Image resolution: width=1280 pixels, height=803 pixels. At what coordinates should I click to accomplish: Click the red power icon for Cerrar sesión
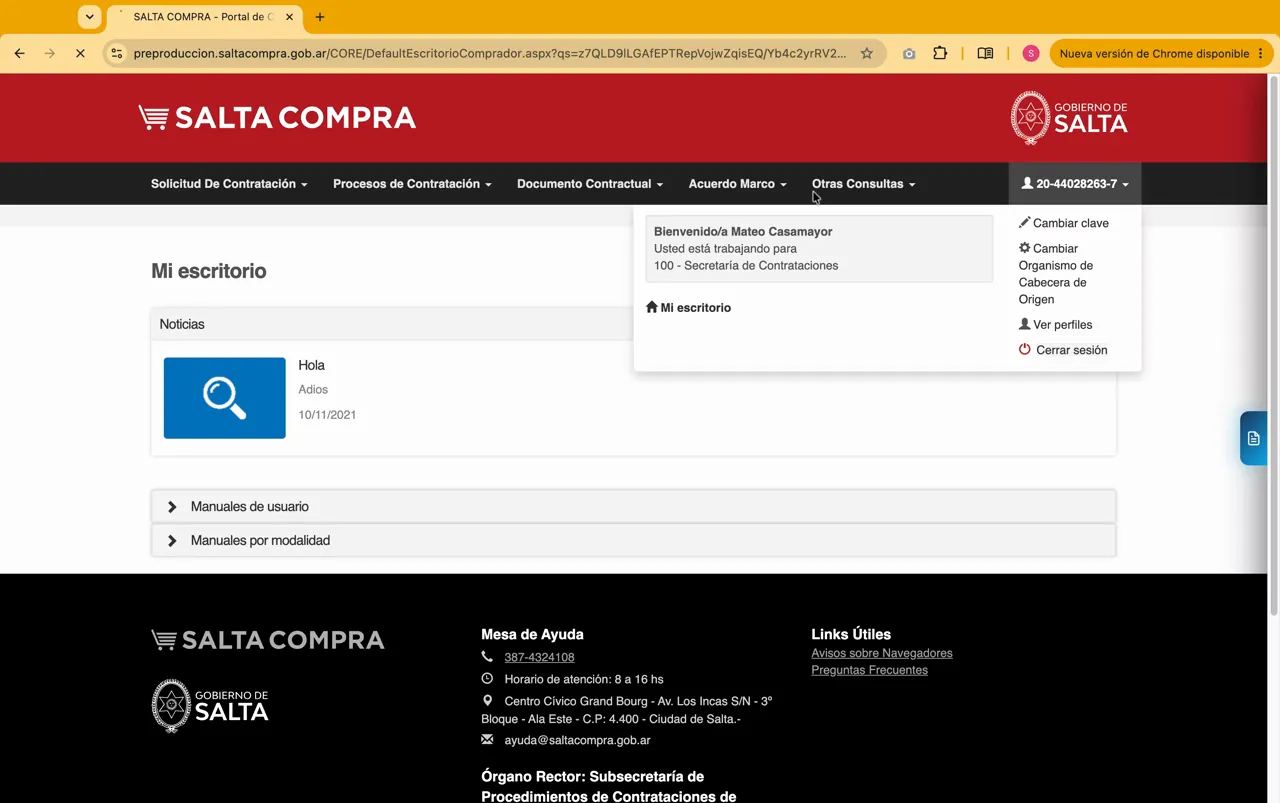(x=1024, y=349)
